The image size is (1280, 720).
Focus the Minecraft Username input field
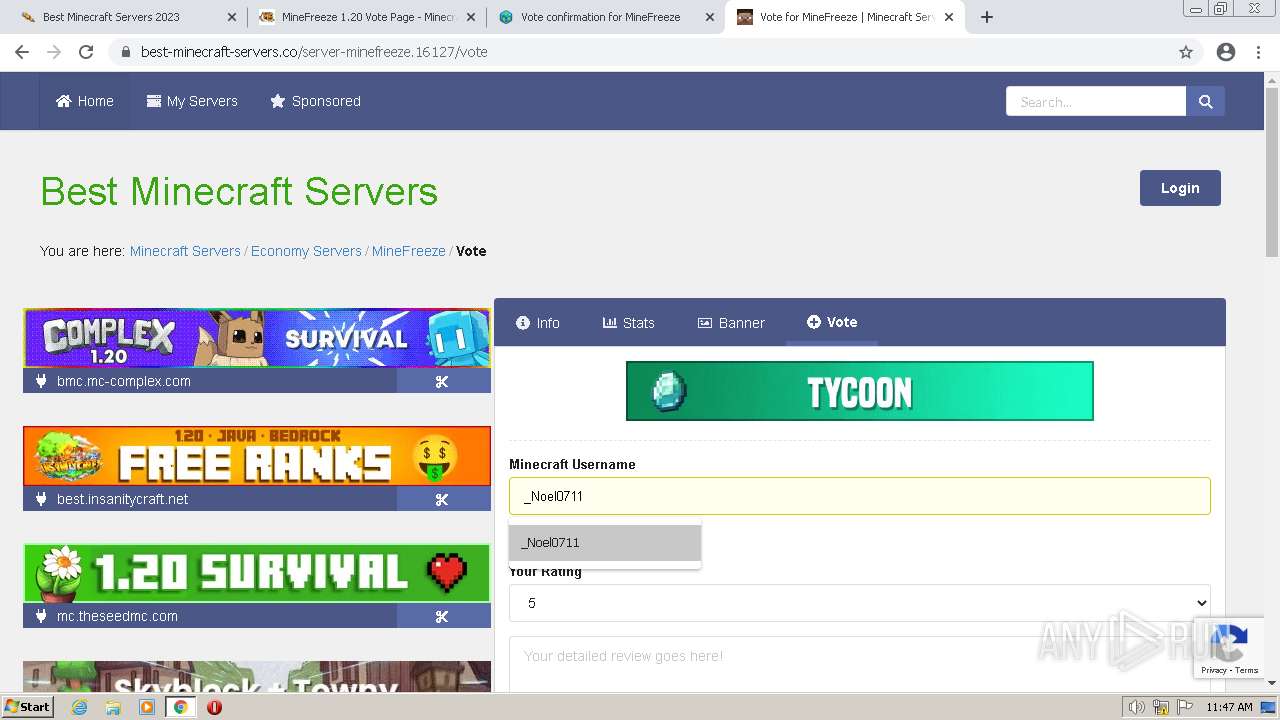[x=859, y=496]
